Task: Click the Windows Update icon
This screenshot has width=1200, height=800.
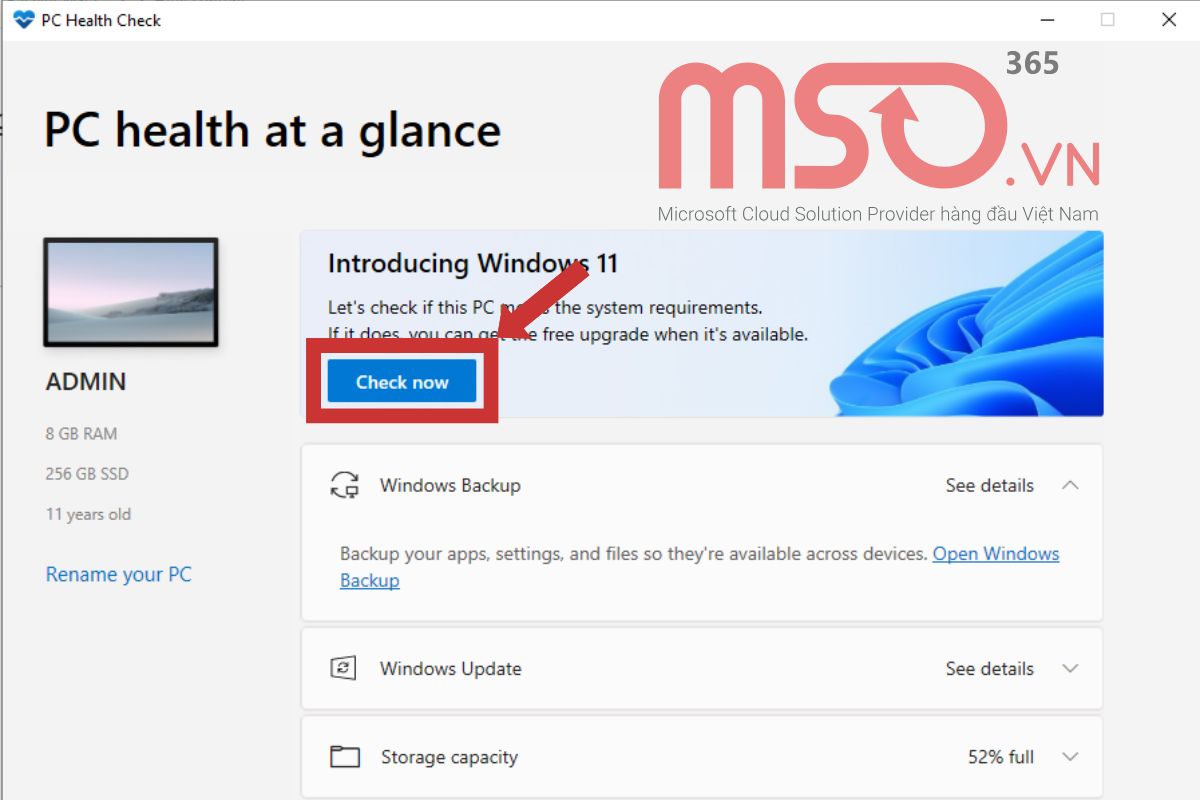Action: (344, 669)
